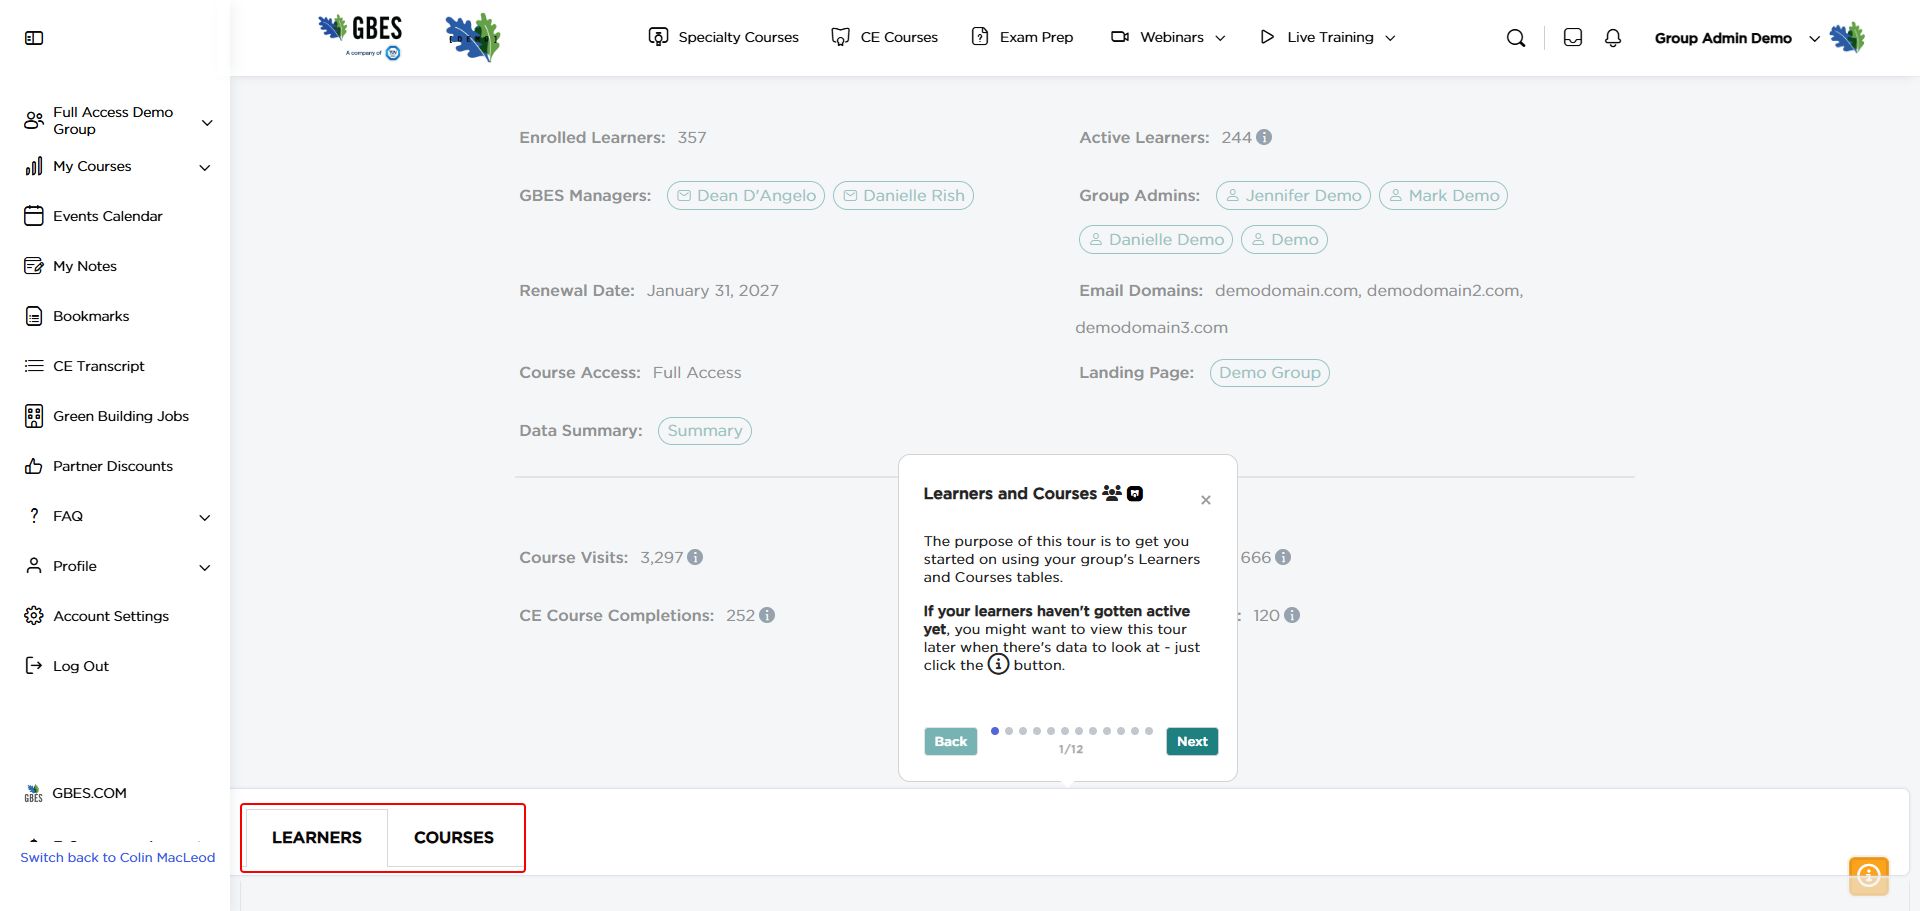Image resolution: width=1920 pixels, height=911 pixels.
Task: Show Active Learners info tooltip
Action: click(1264, 137)
